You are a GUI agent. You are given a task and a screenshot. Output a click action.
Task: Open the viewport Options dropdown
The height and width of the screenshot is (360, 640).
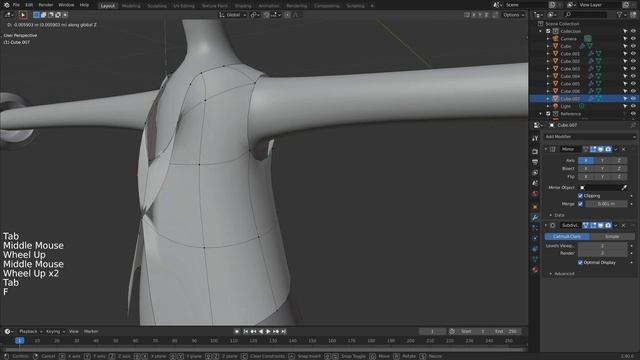click(x=513, y=15)
